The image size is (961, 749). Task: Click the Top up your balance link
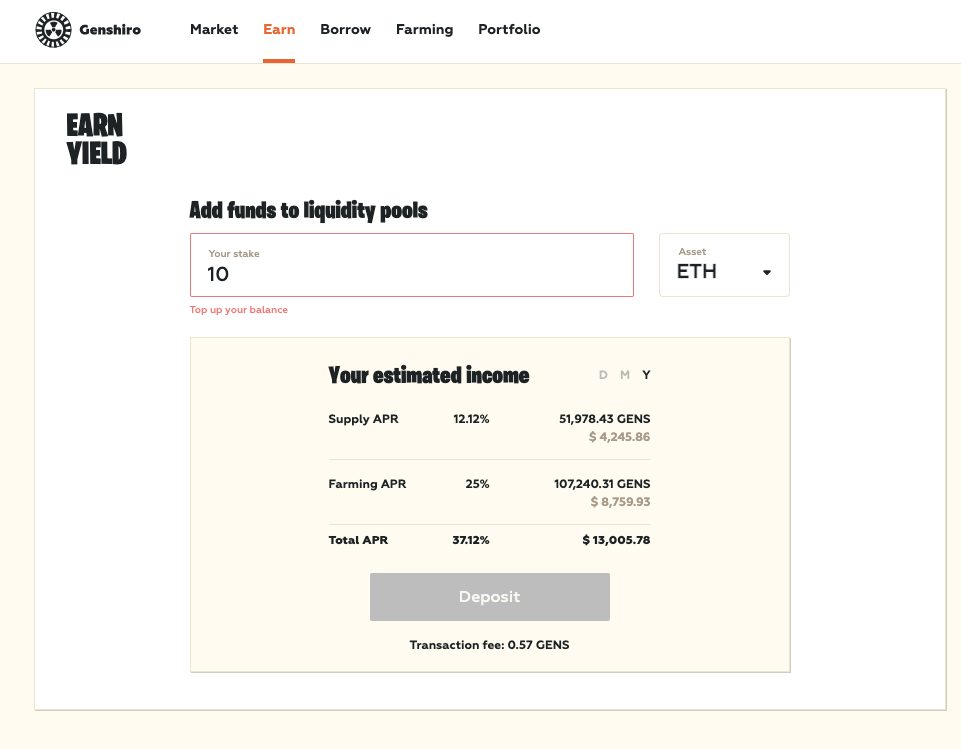click(238, 310)
